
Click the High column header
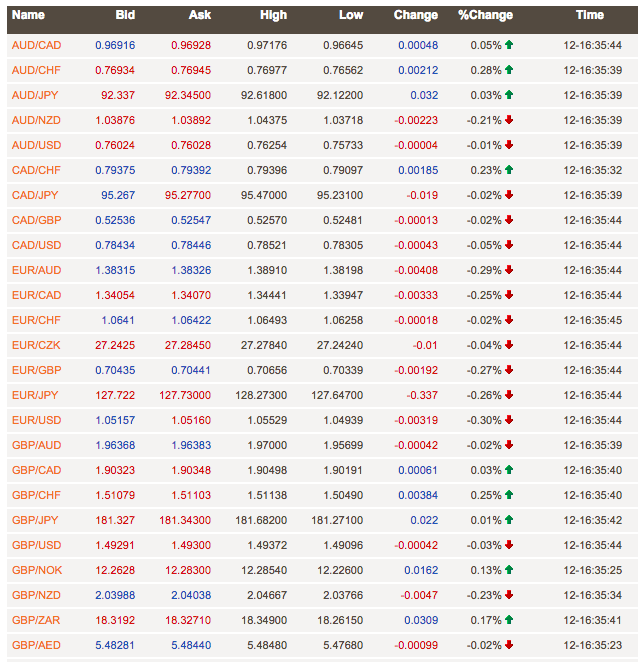coord(272,16)
